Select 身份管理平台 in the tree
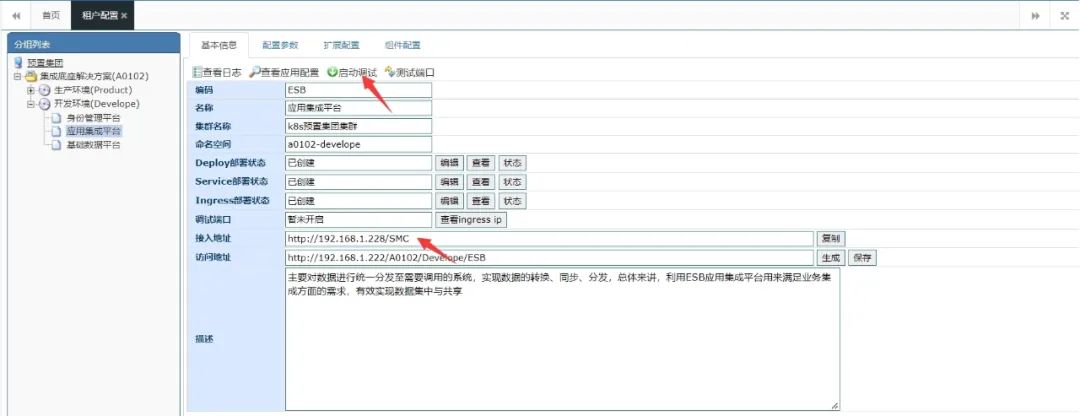Viewport: 1080px width, 416px height. pos(93,118)
